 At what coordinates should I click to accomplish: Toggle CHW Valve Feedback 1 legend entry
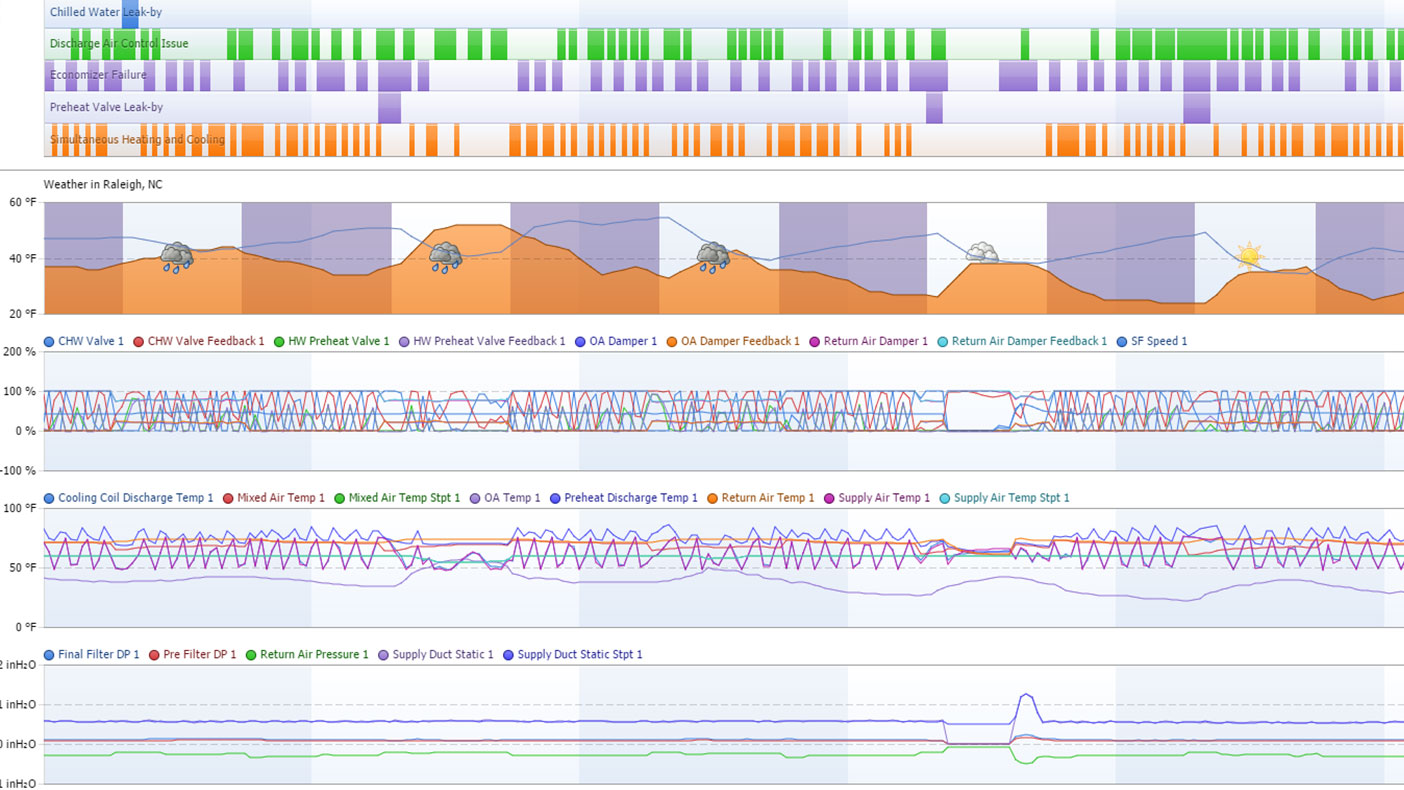[x=198, y=341]
